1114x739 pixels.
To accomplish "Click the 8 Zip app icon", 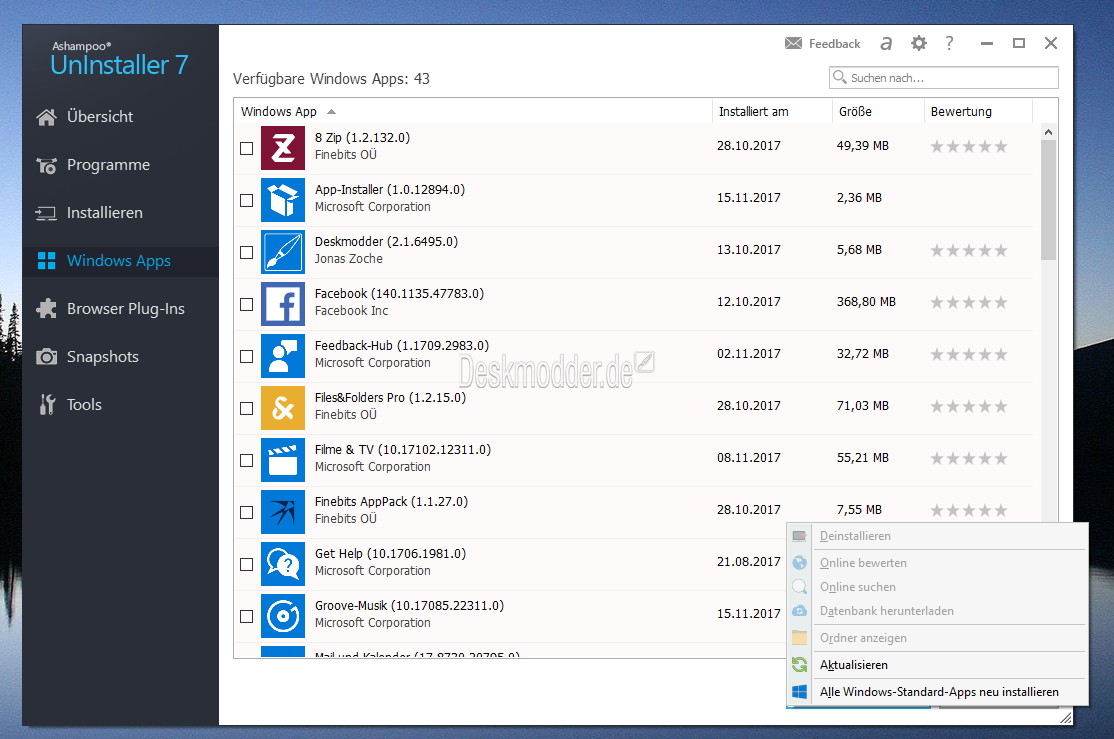I will (x=283, y=148).
